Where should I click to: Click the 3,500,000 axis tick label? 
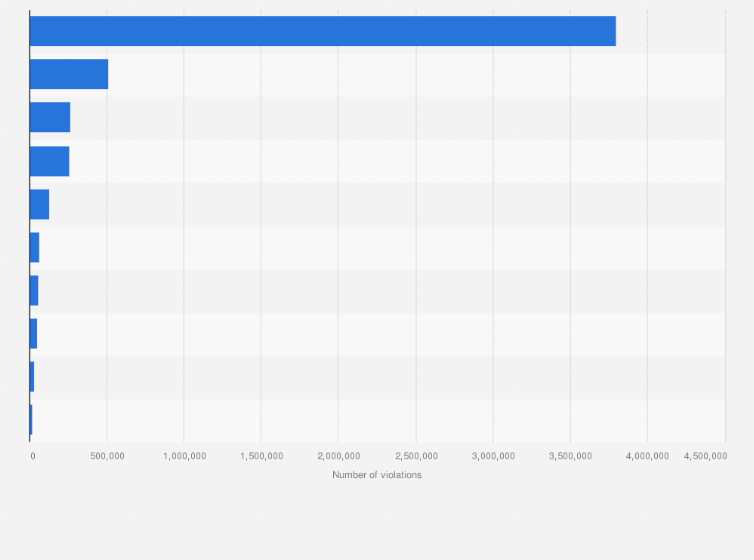(x=570, y=456)
